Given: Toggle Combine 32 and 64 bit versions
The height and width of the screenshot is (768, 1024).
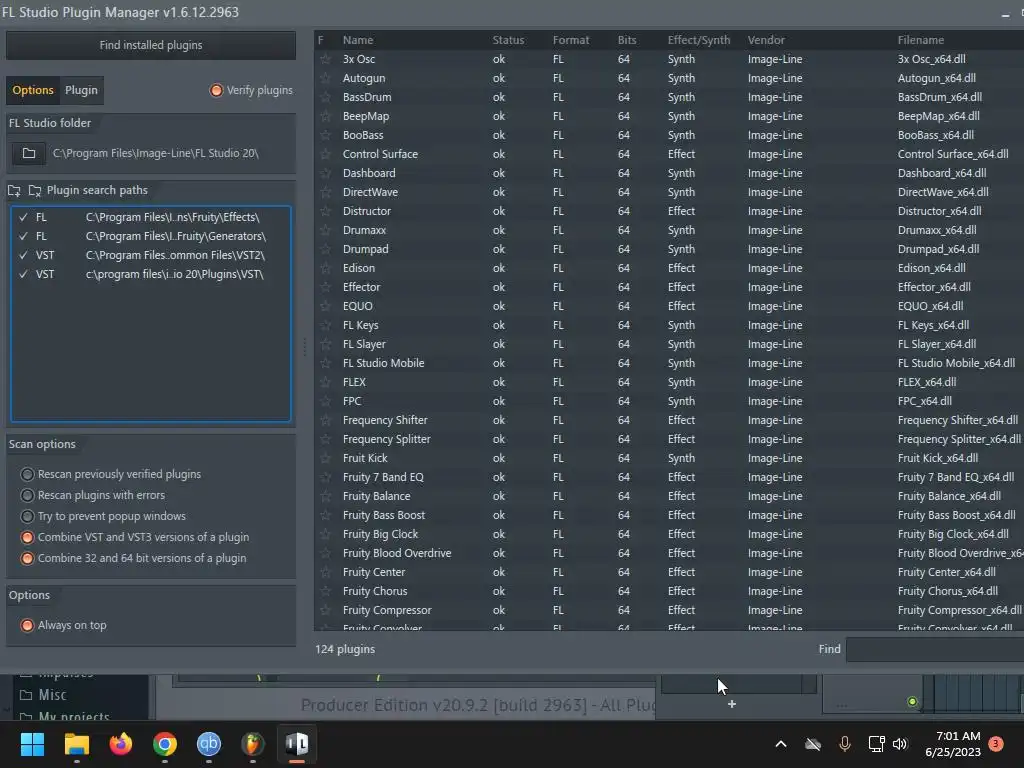Looking at the screenshot, I should (27, 558).
